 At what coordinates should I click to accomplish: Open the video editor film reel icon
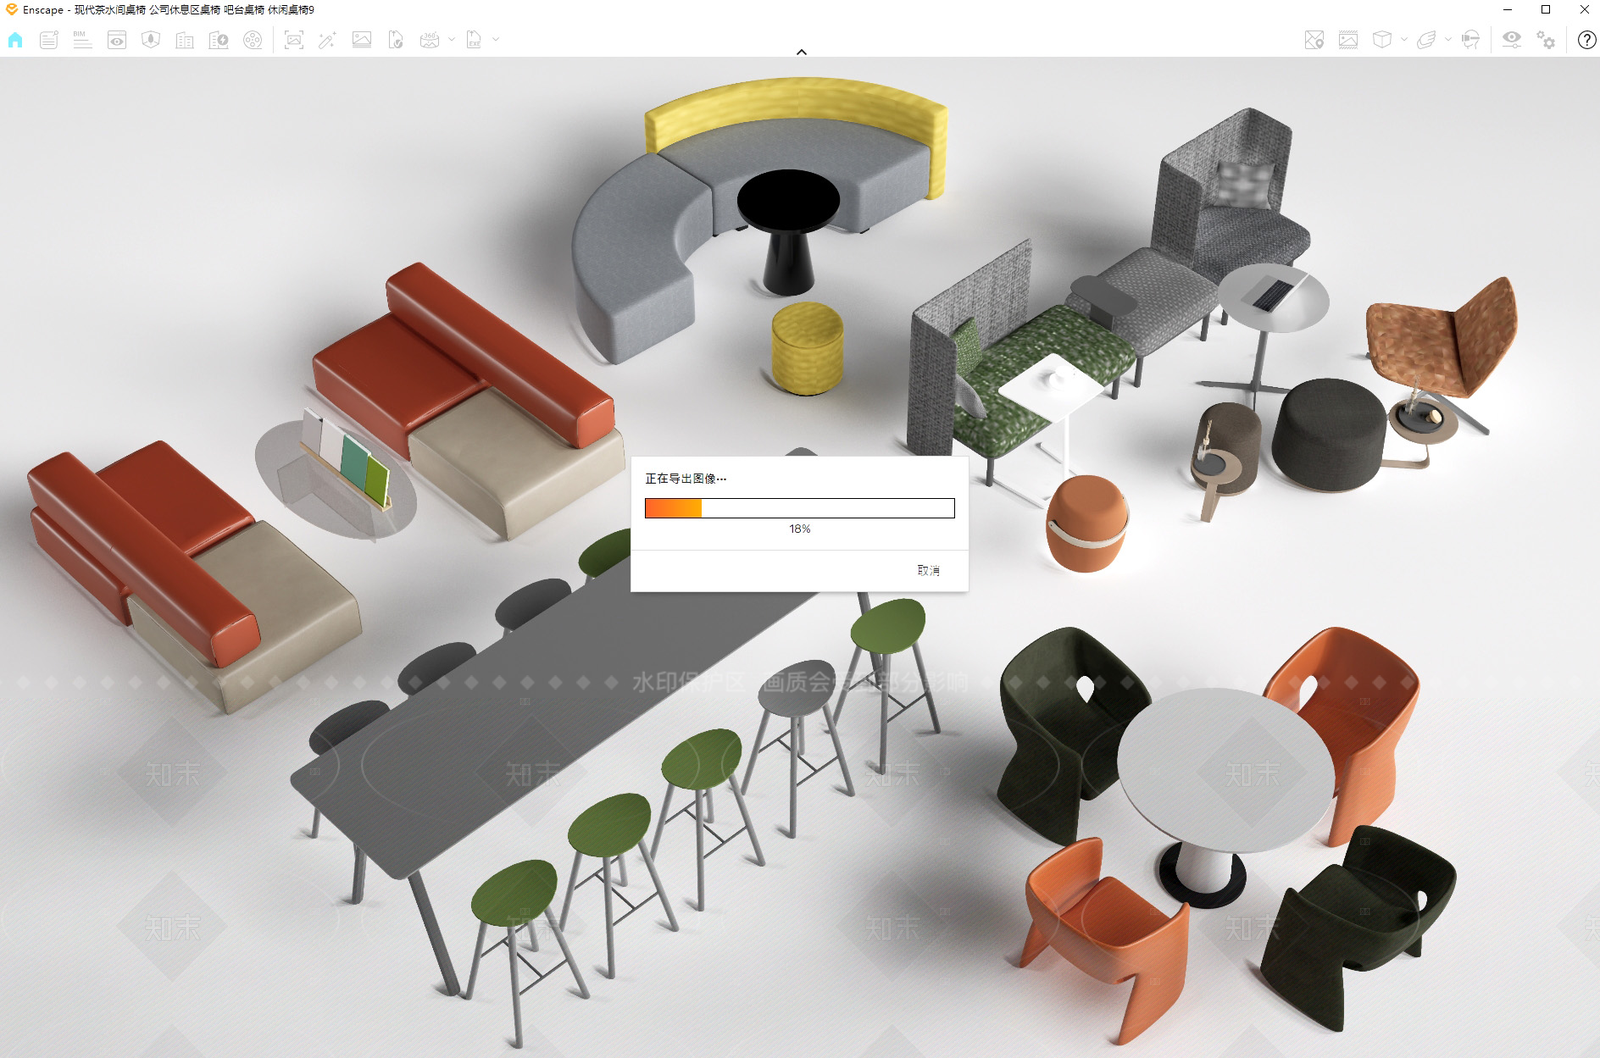pyautogui.click(x=253, y=40)
